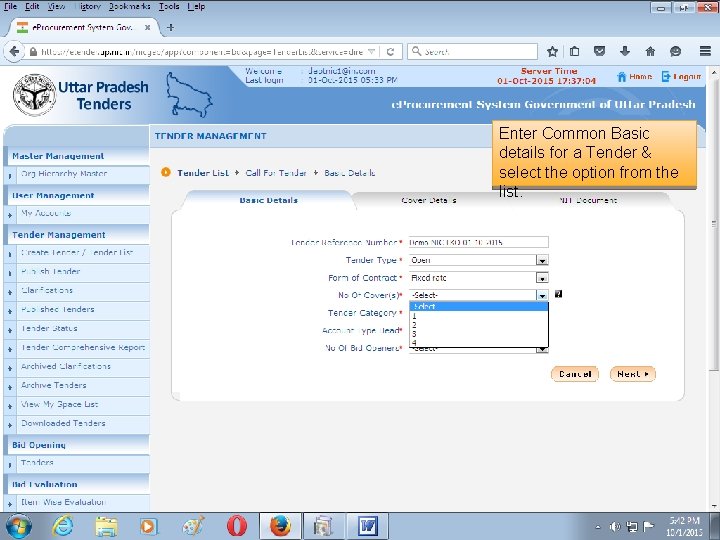This screenshot has width=720, height=540.
Task: Bookmark this page with star icon
Action: click(552, 51)
